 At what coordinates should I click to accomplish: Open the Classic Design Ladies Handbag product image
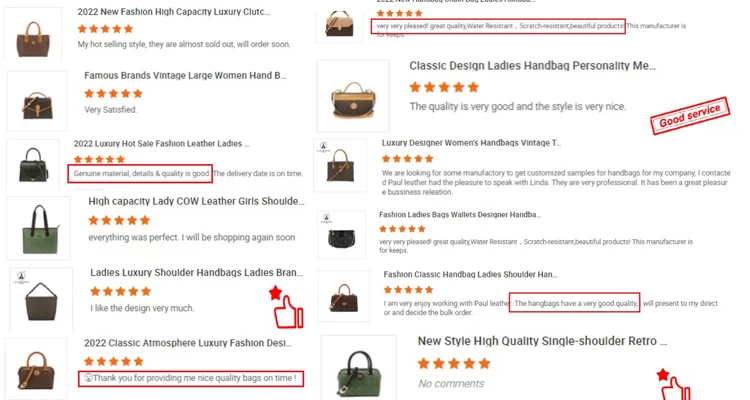353,96
